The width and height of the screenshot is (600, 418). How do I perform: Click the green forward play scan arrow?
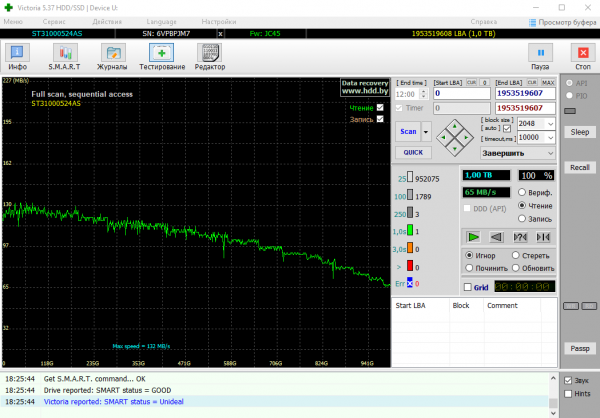(473, 237)
